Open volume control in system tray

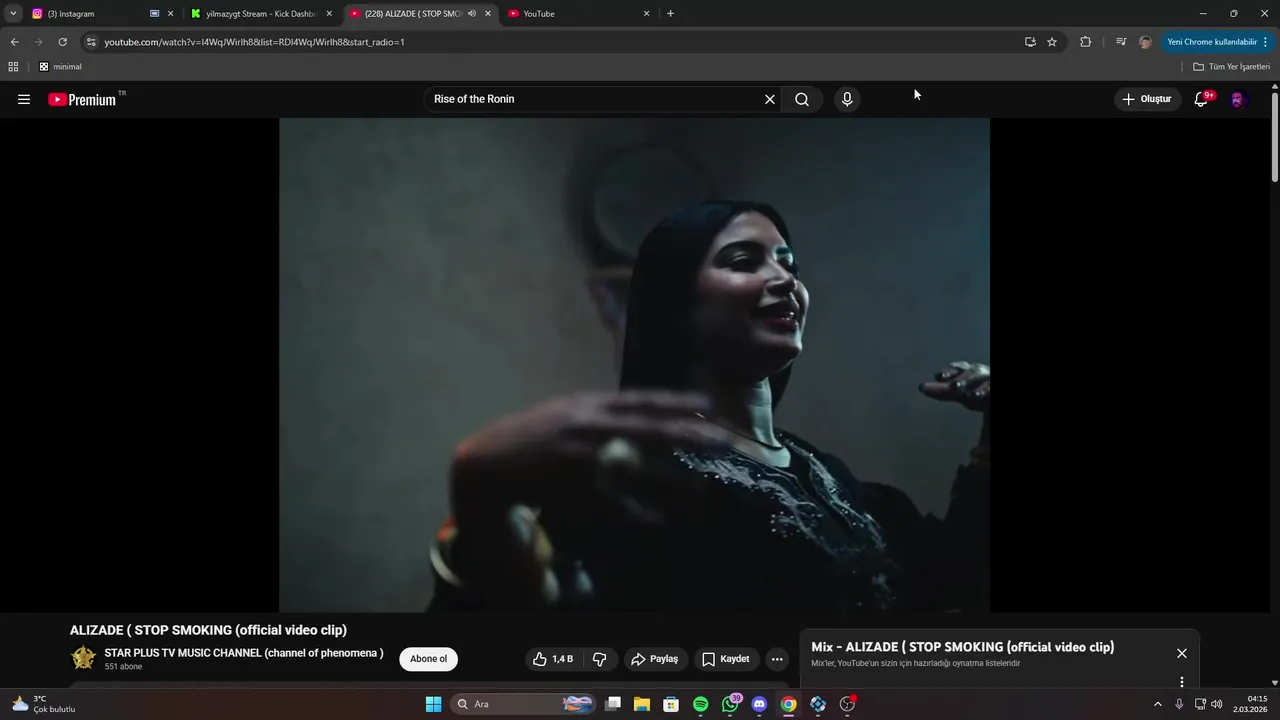1217,704
